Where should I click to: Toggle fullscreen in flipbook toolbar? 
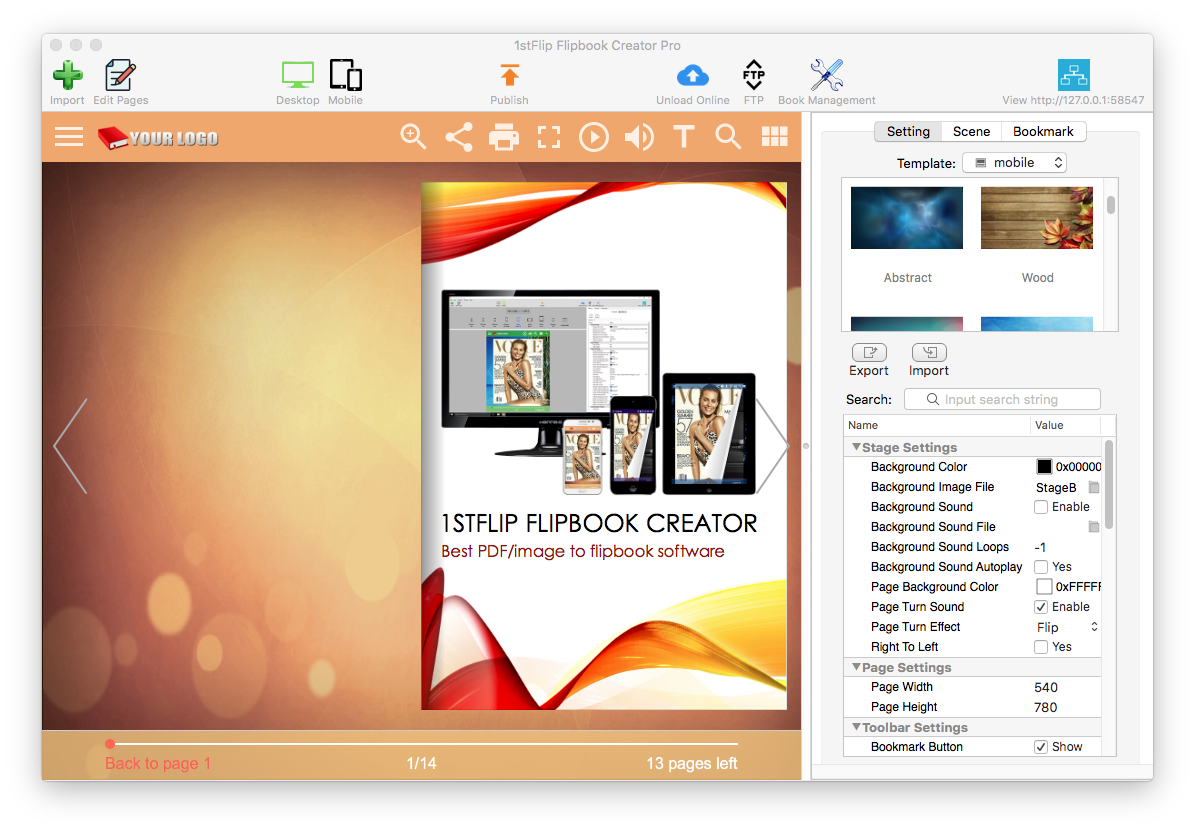point(549,137)
